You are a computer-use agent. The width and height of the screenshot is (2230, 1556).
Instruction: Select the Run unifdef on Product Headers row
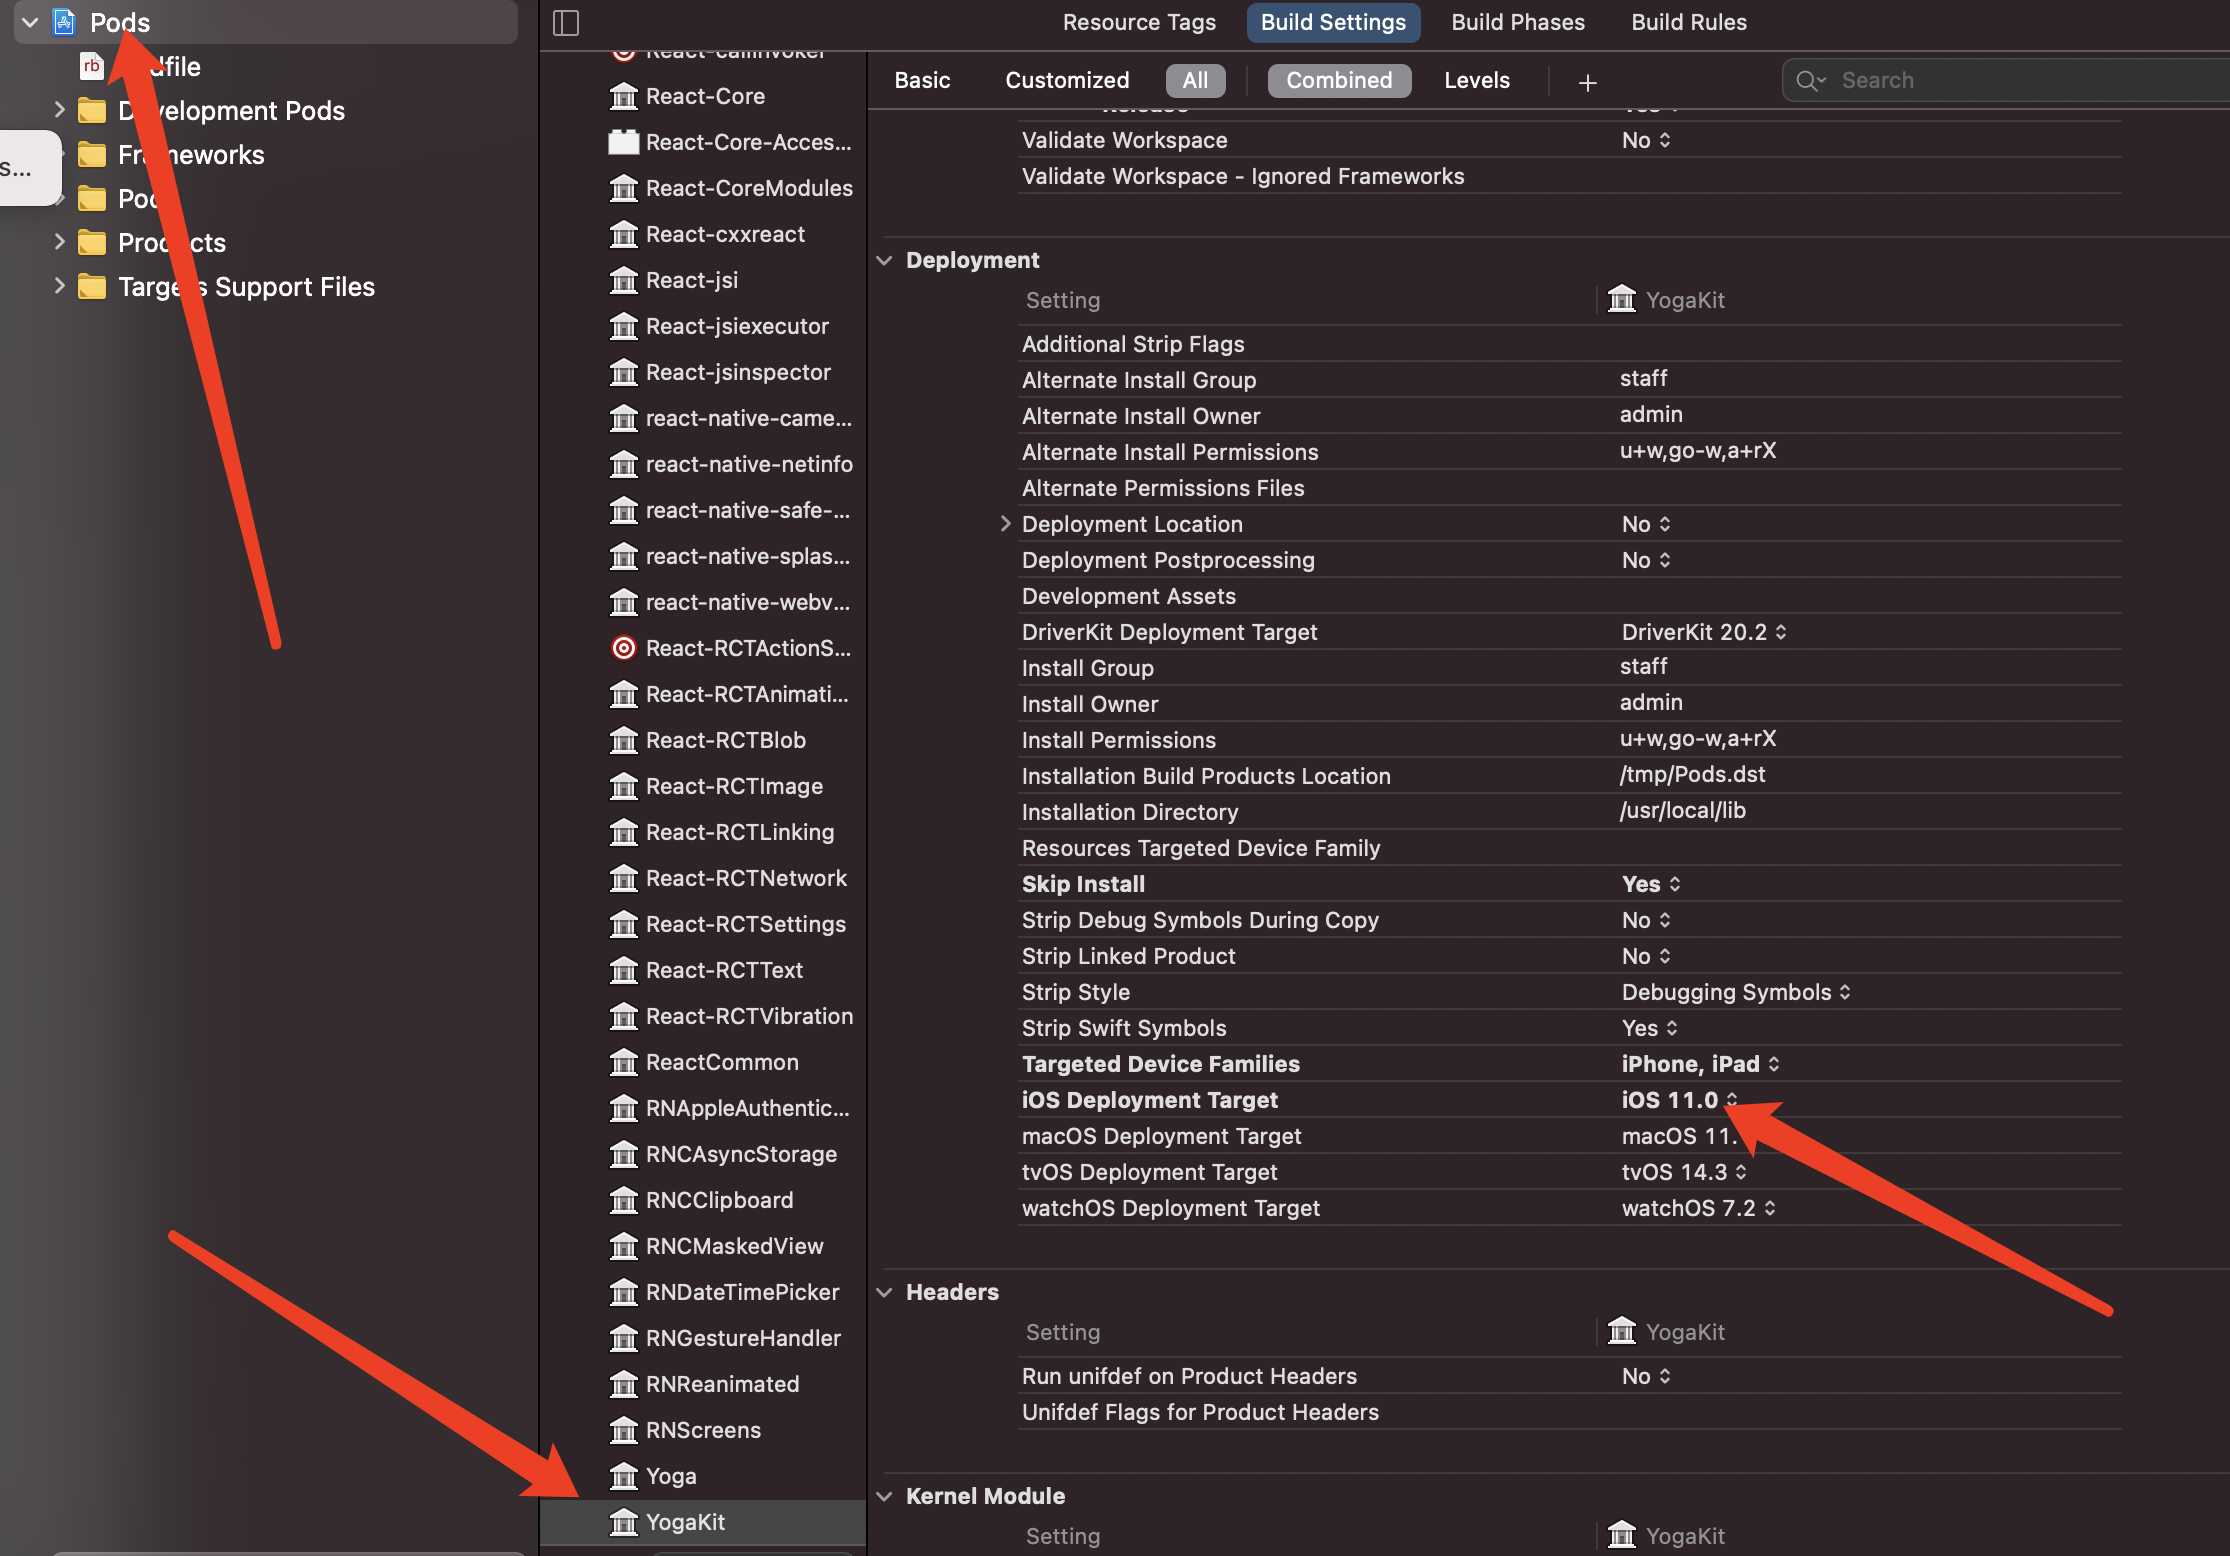click(1570, 1376)
